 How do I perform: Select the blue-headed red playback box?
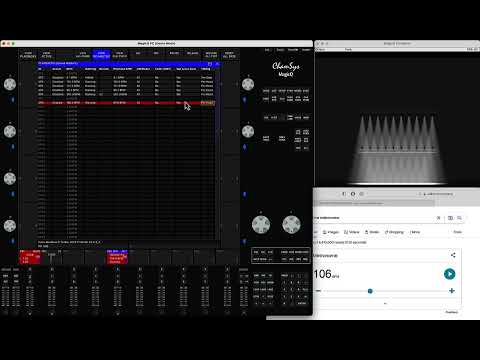coord(117,257)
